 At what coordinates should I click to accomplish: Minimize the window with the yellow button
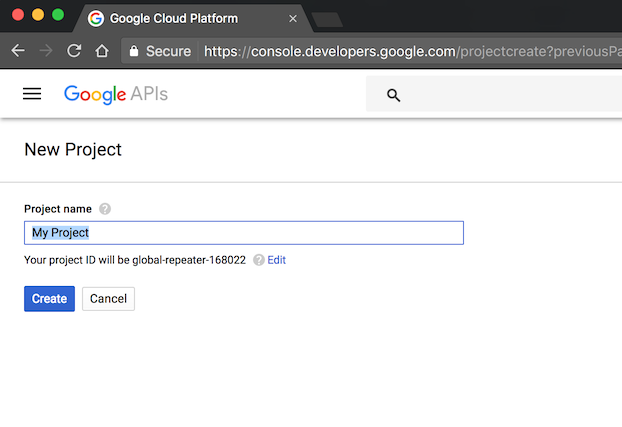[39, 15]
